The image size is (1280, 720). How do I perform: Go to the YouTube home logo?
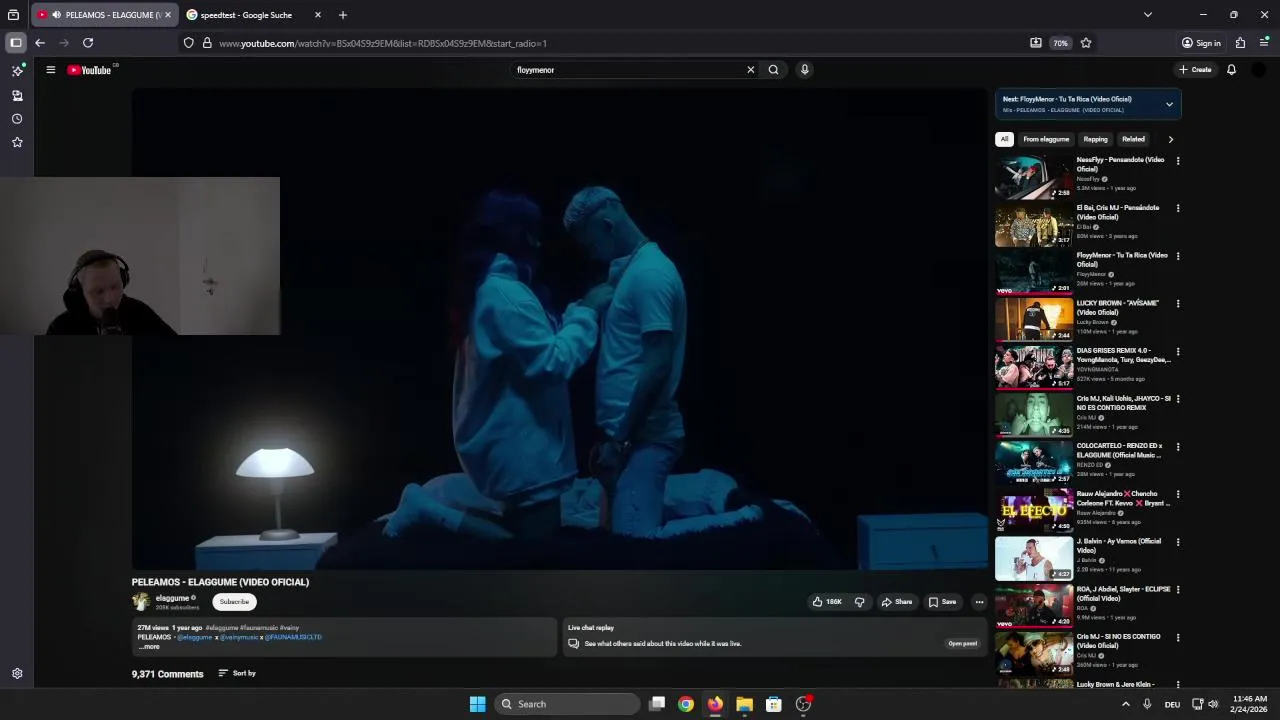coord(90,70)
